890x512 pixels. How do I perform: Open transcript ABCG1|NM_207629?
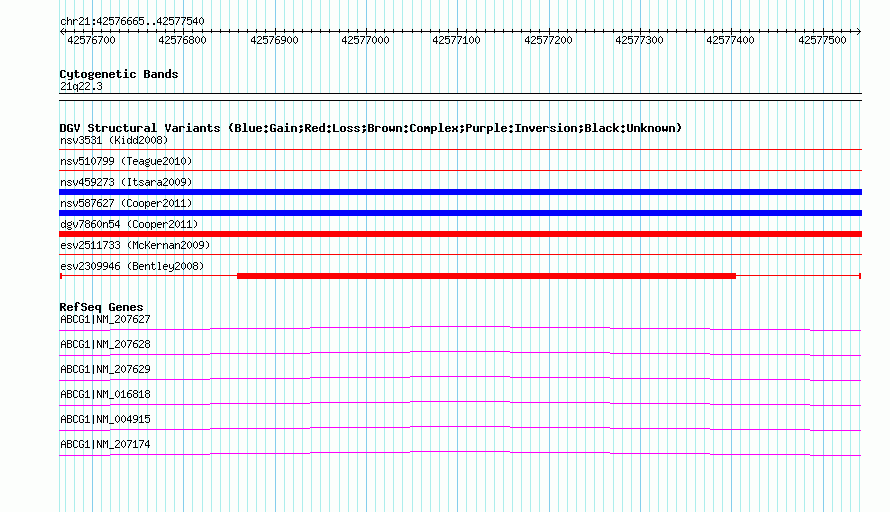[105, 370]
